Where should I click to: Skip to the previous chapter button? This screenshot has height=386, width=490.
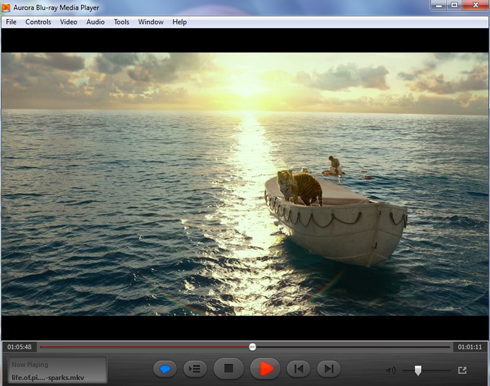[299, 369]
